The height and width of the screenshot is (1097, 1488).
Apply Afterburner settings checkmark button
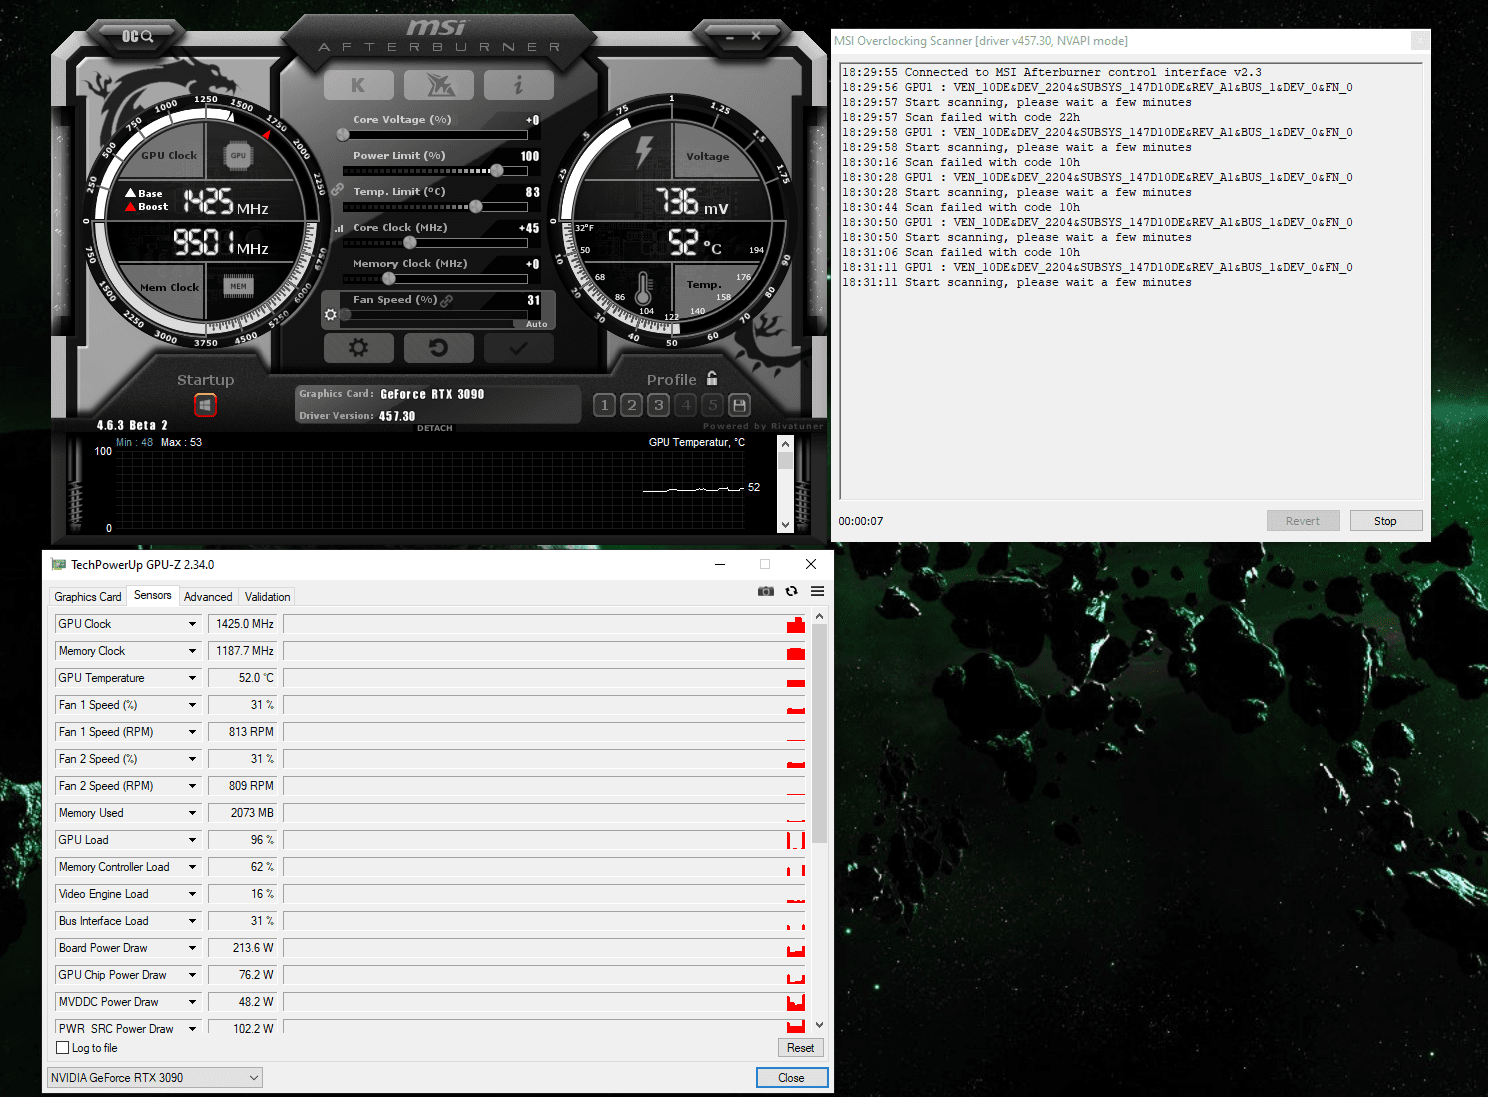(x=518, y=348)
